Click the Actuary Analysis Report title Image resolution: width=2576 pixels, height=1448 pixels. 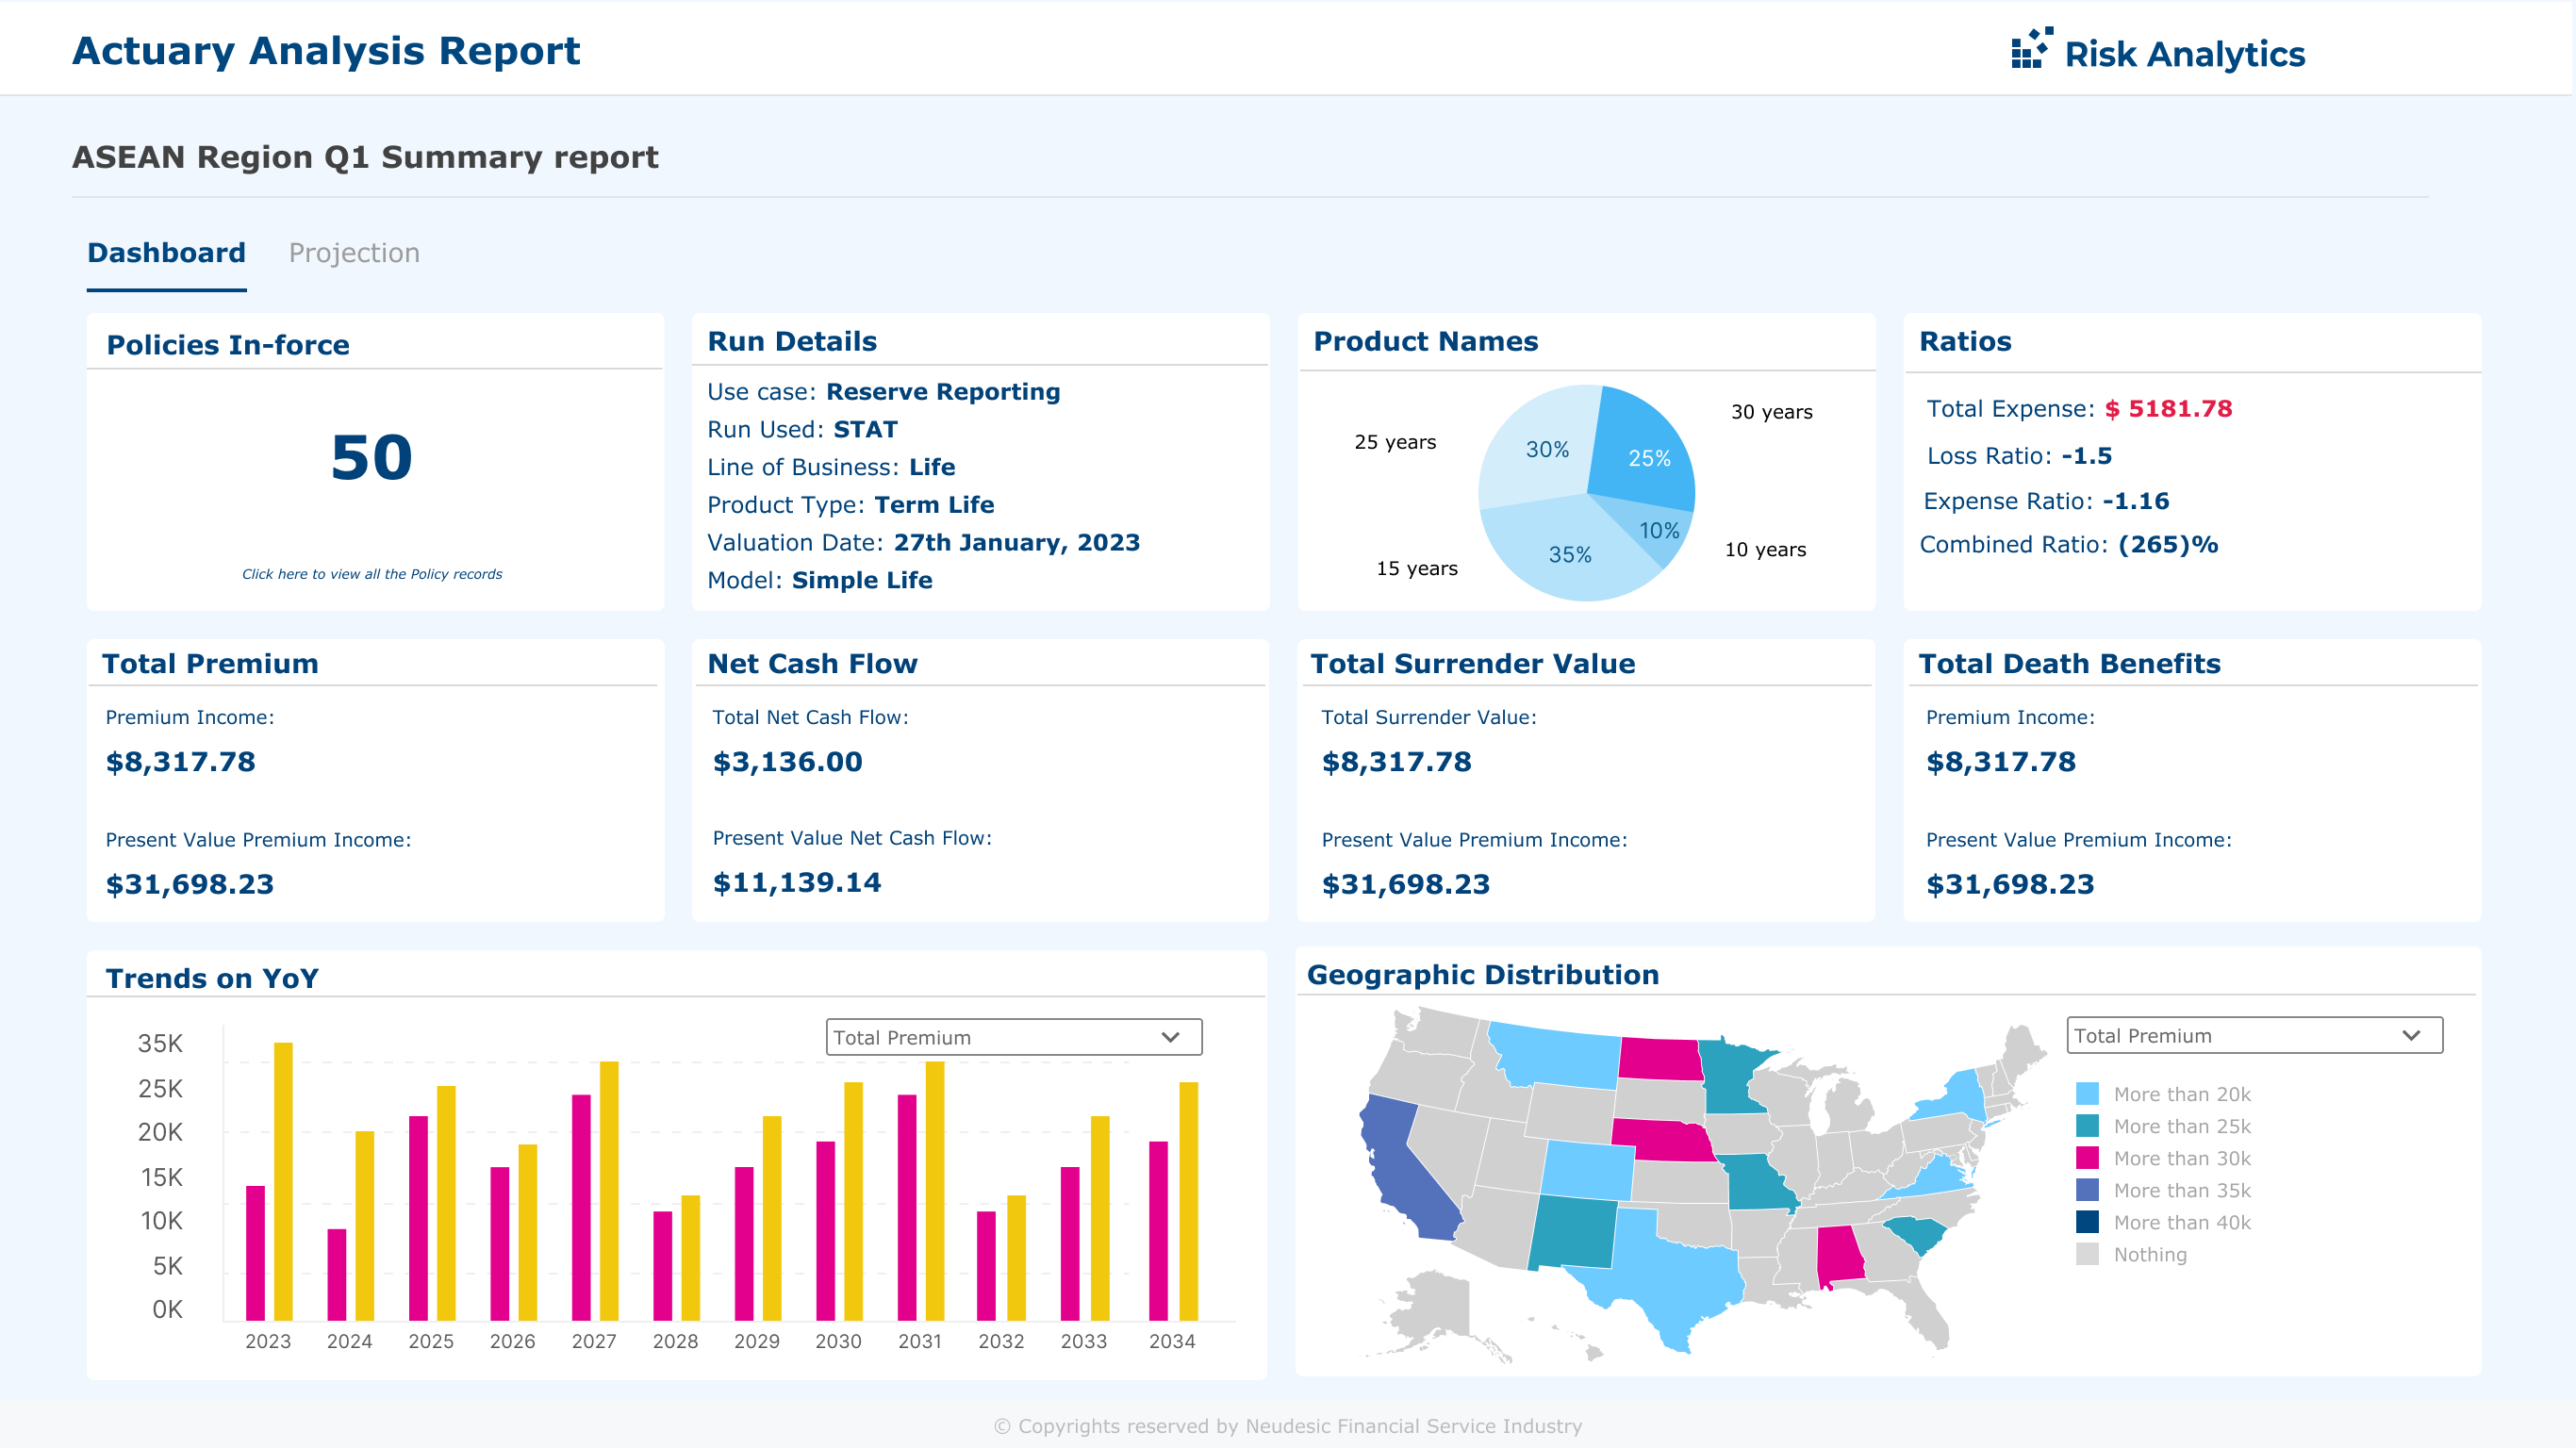pyautogui.click(x=326, y=51)
